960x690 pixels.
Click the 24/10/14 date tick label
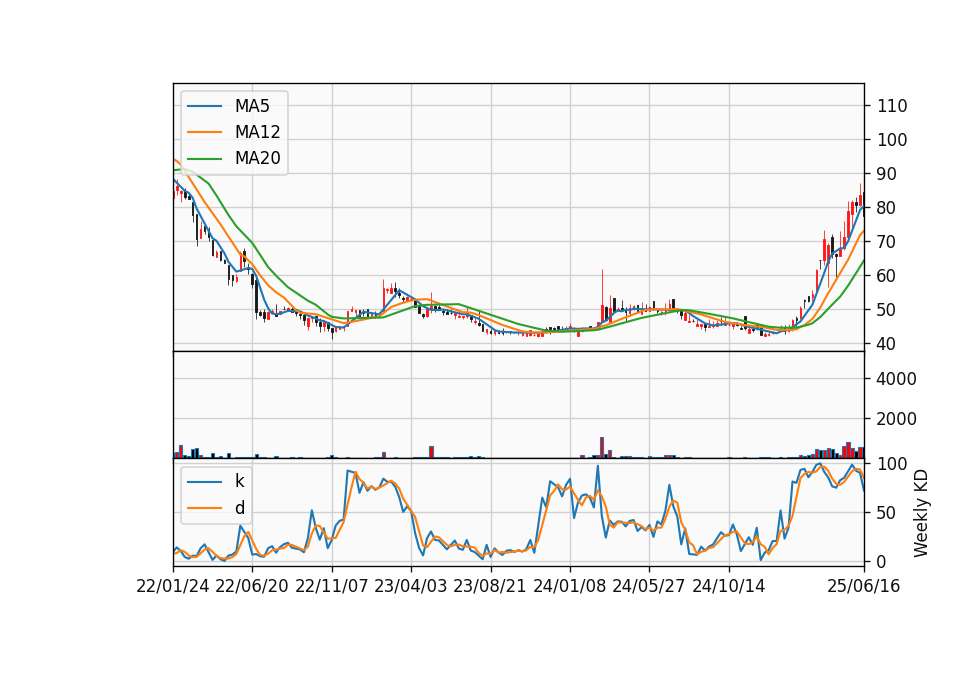click(x=729, y=586)
